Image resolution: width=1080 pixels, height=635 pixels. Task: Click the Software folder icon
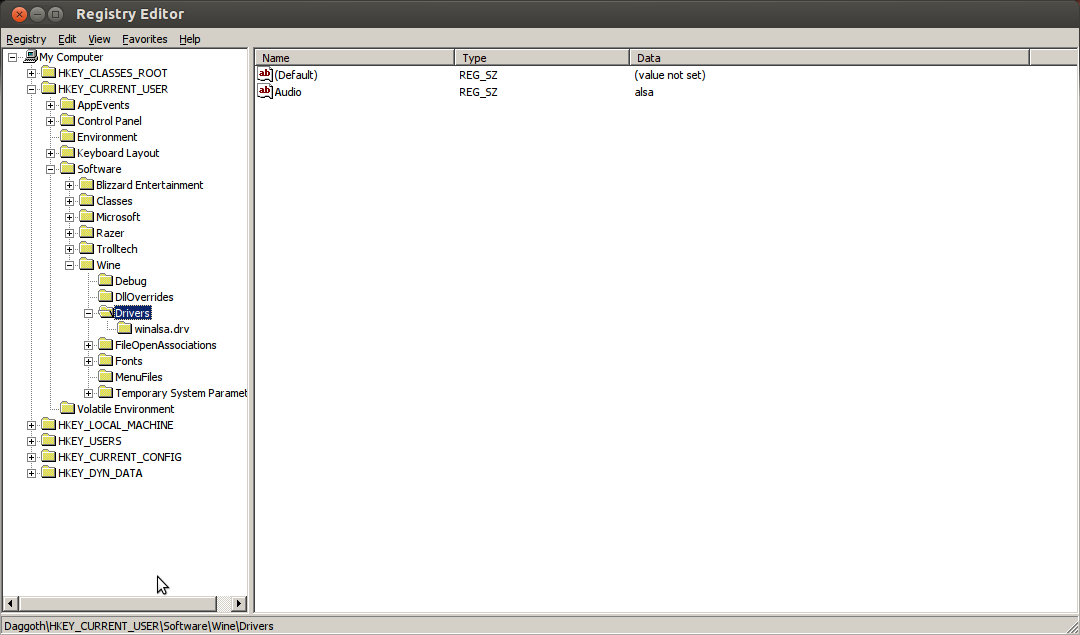tap(68, 169)
